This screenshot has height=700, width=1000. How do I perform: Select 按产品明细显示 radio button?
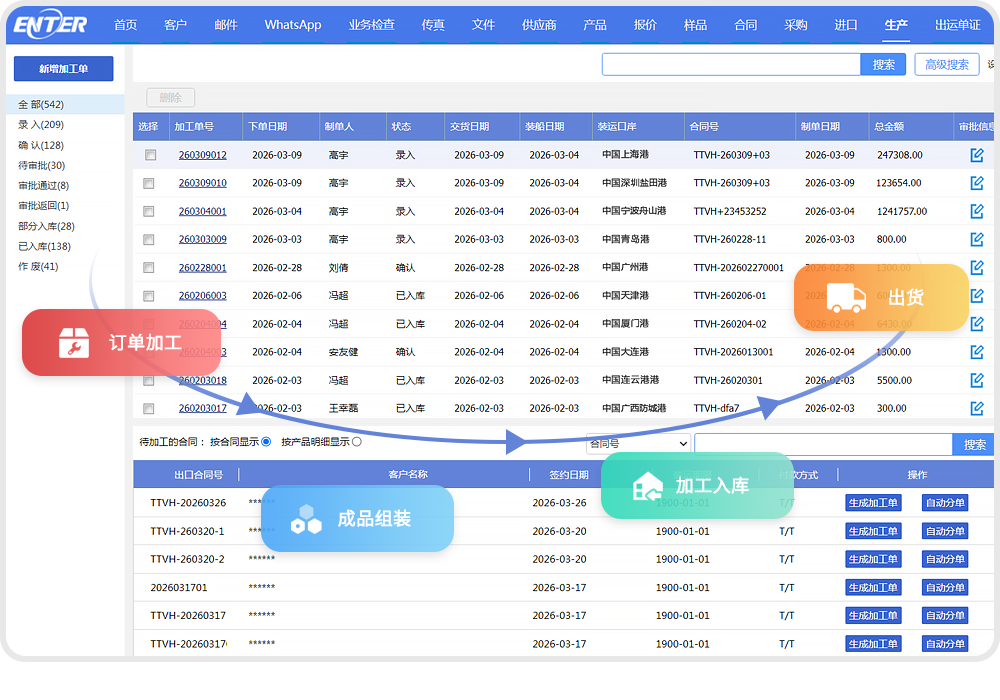tap(357, 442)
